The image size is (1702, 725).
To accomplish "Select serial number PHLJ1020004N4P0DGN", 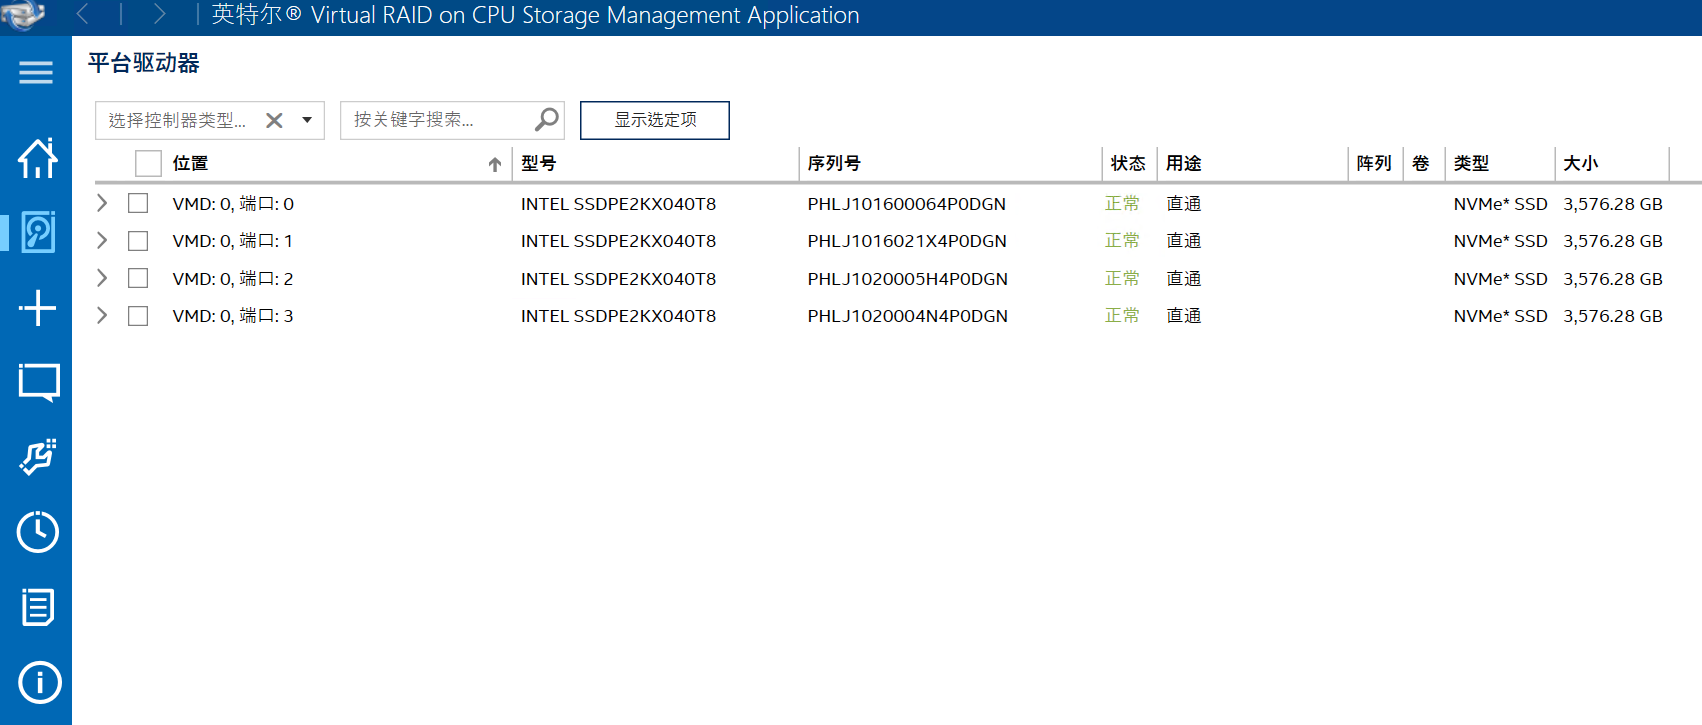I will (x=908, y=316).
